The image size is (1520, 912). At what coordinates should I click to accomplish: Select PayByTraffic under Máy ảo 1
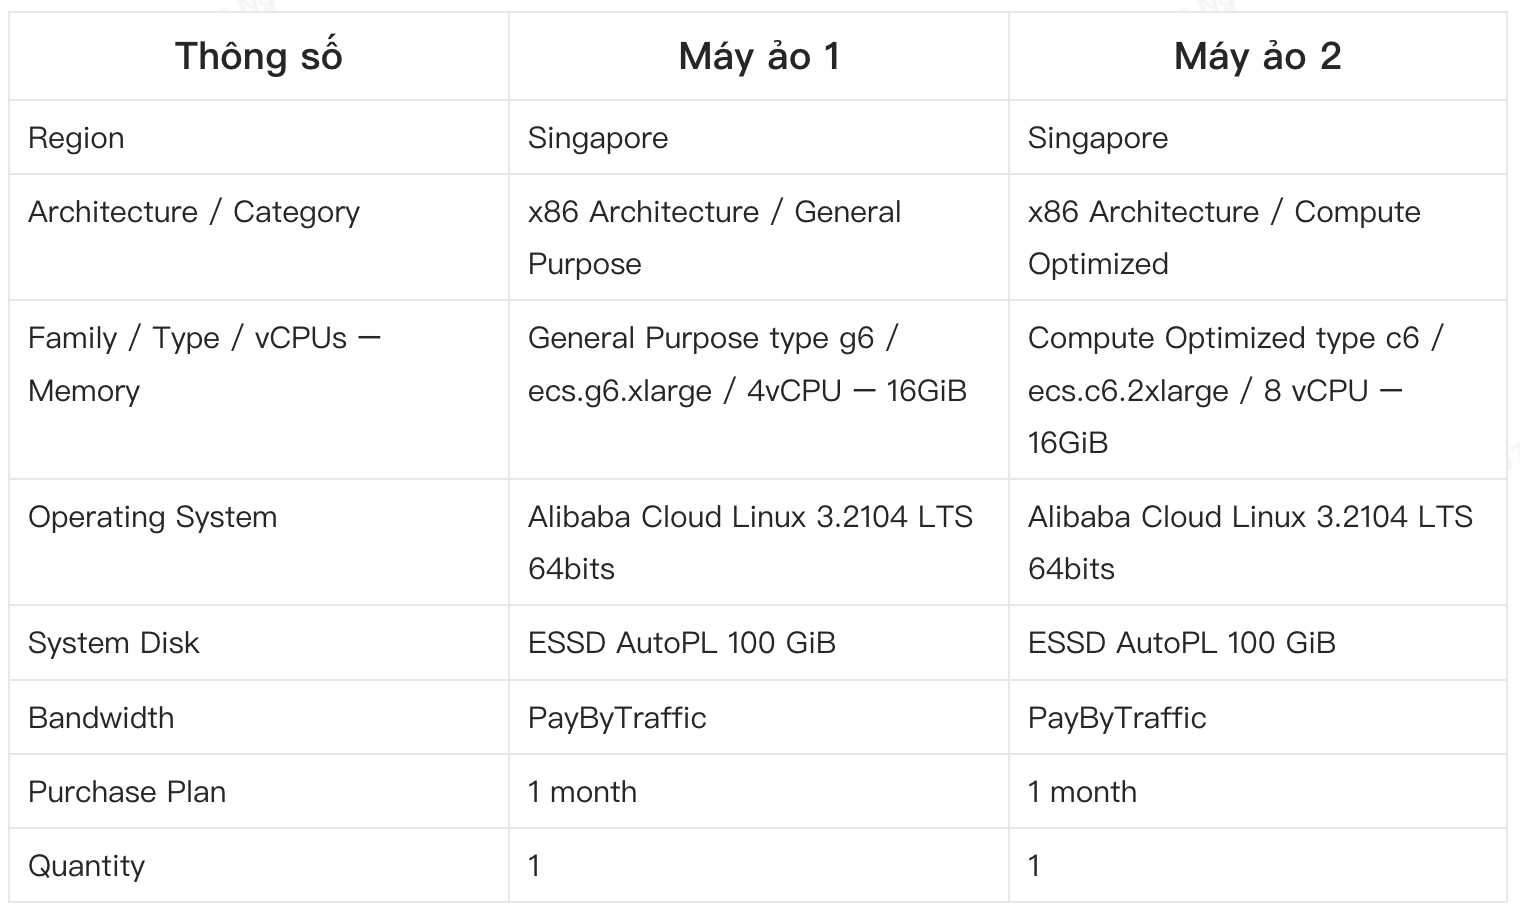(x=617, y=718)
